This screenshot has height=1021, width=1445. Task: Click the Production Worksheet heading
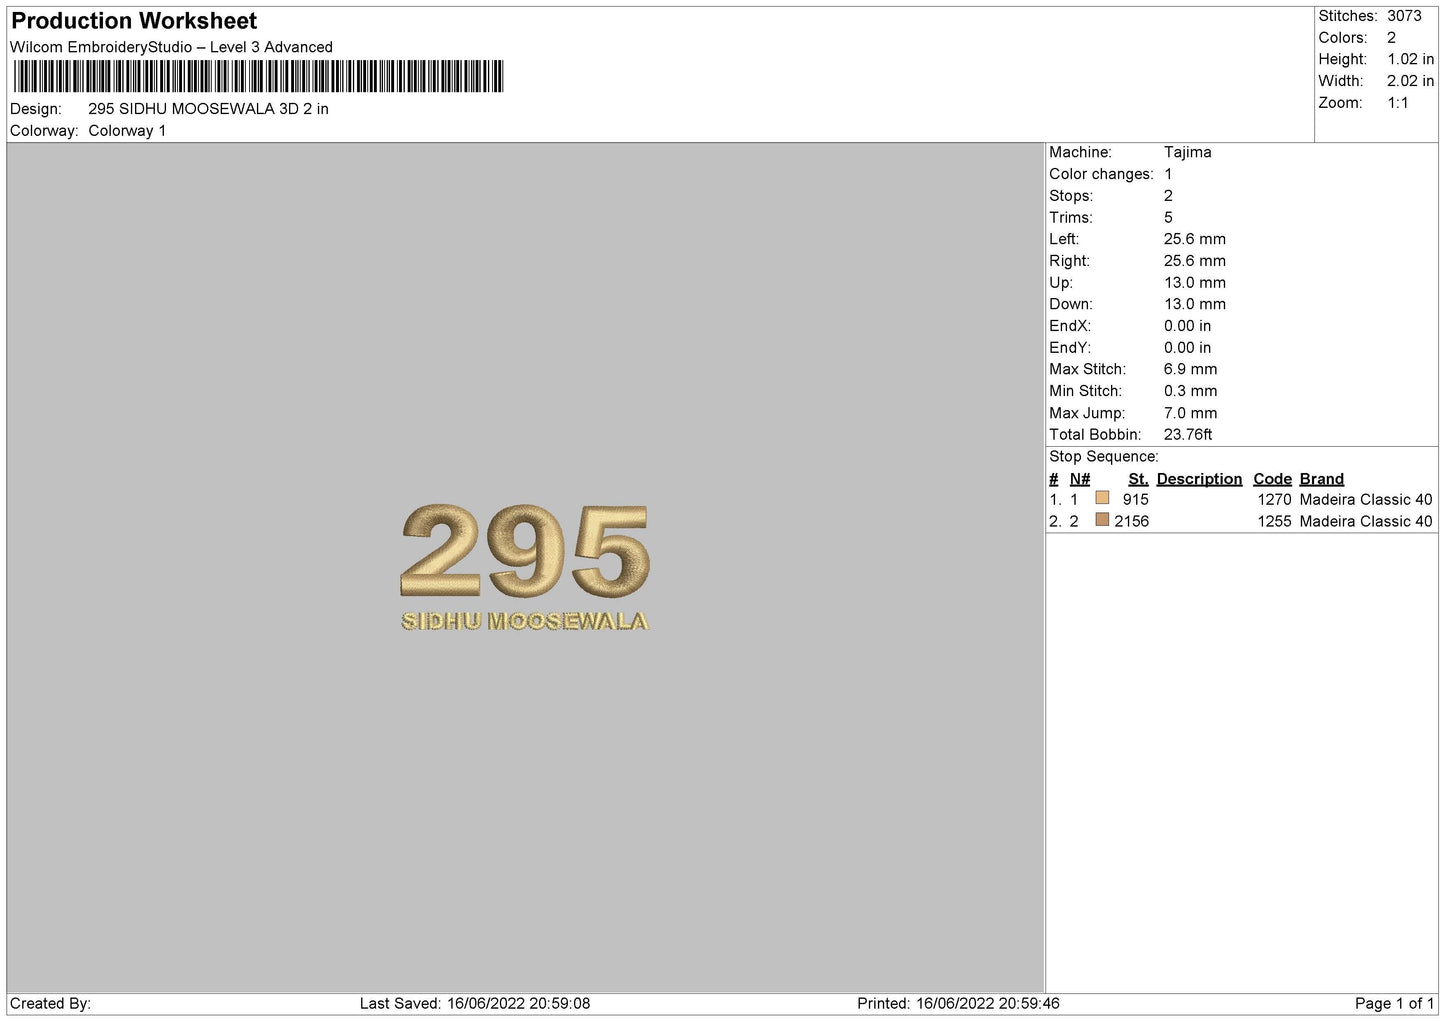(134, 21)
